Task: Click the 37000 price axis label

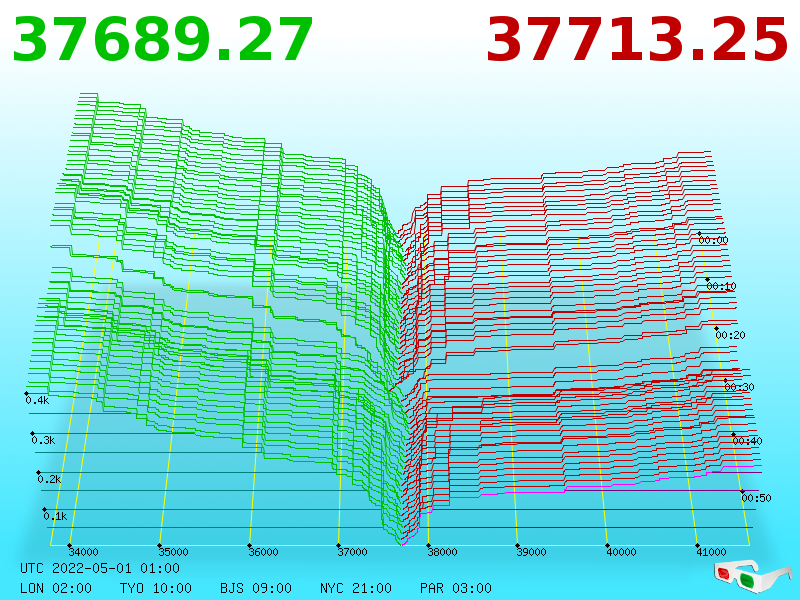Action: [352, 552]
